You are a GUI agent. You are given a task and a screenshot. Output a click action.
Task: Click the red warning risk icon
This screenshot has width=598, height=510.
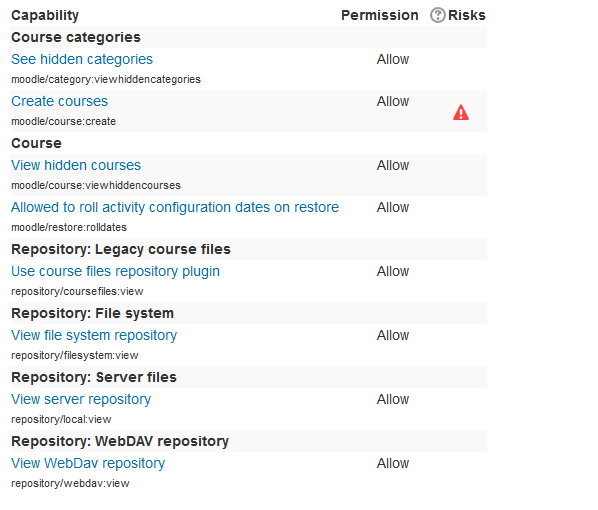[461, 113]
